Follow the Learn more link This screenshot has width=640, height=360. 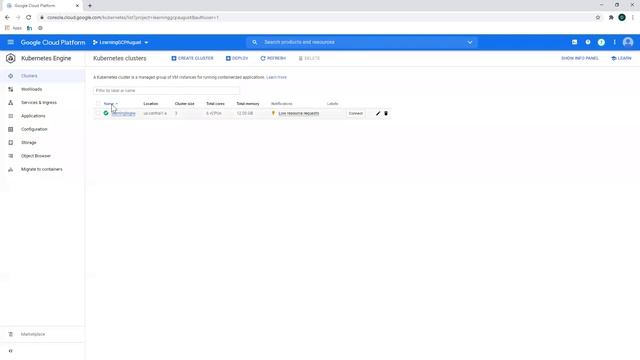click(x=276, y=77)
